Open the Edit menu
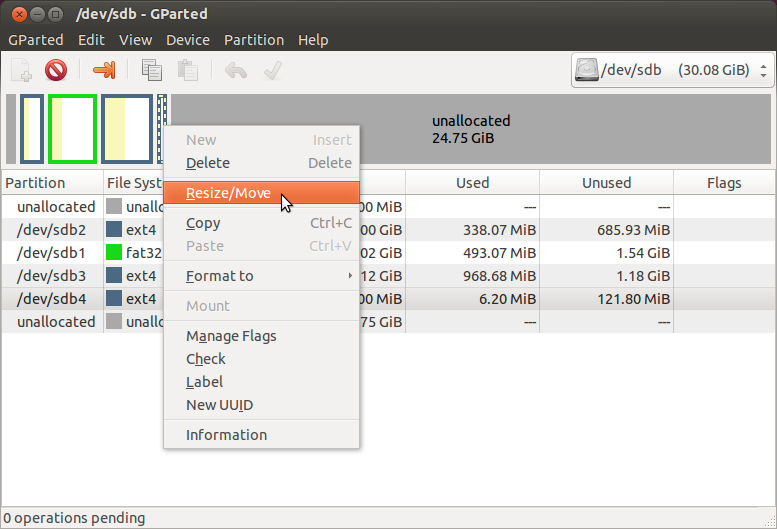This screenshot has width=777, height=529. [x=91, y=40]
